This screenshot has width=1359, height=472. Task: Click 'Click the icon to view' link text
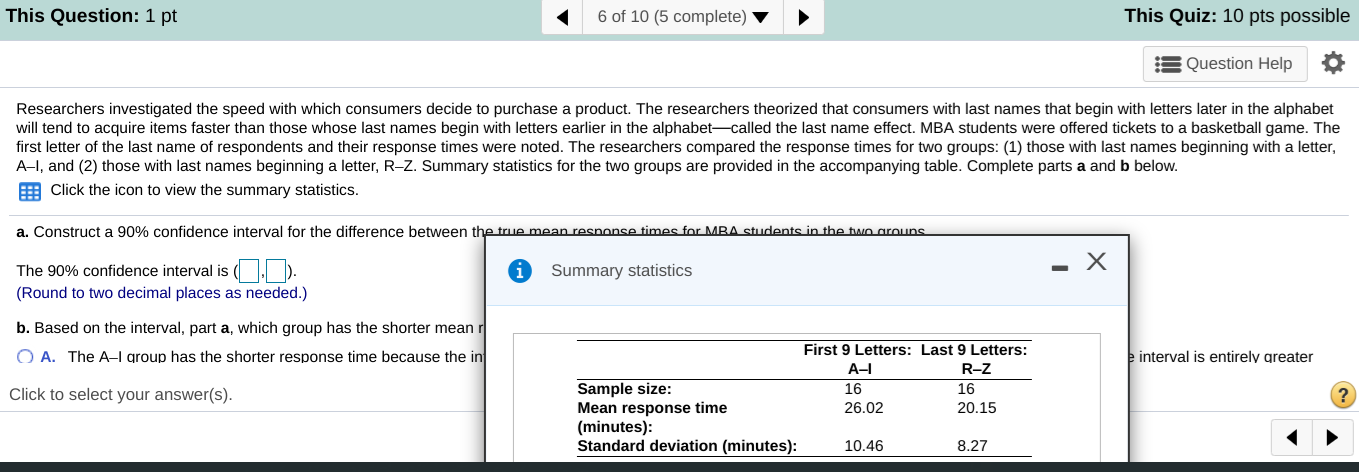click(x=204, y=190)
